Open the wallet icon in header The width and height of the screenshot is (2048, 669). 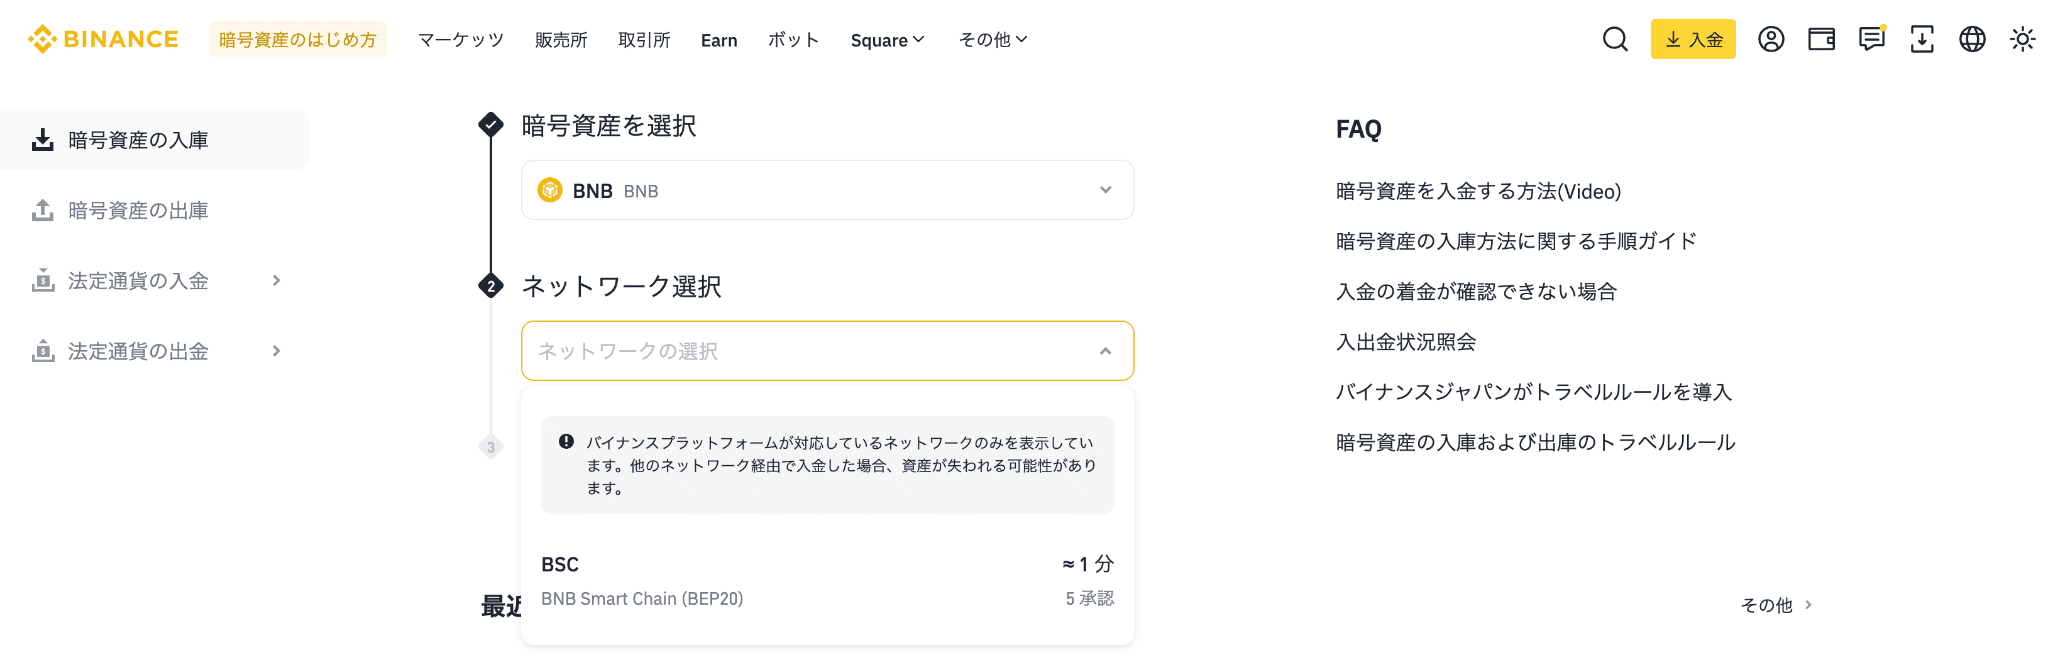[x=1821, y=40]
